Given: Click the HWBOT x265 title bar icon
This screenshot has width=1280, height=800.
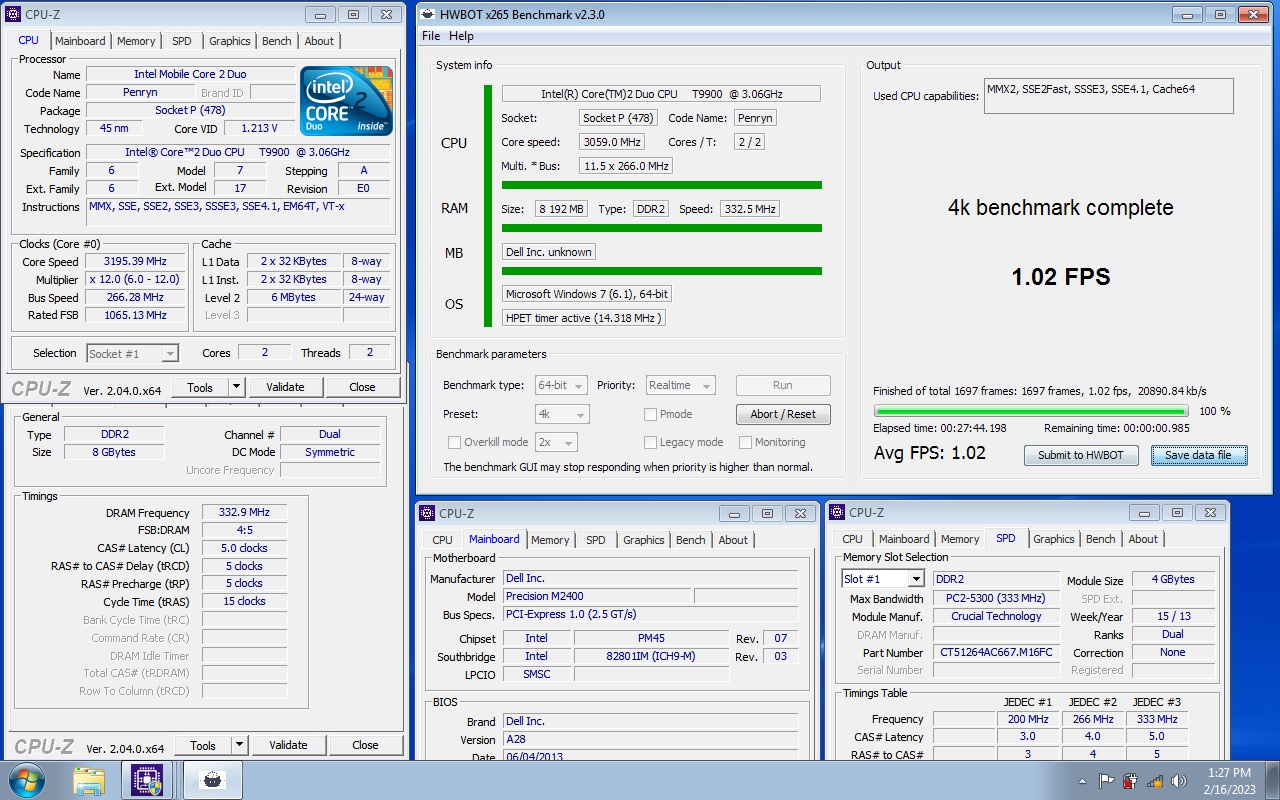Looking at the screenshot, I should [x=427, y=15].
